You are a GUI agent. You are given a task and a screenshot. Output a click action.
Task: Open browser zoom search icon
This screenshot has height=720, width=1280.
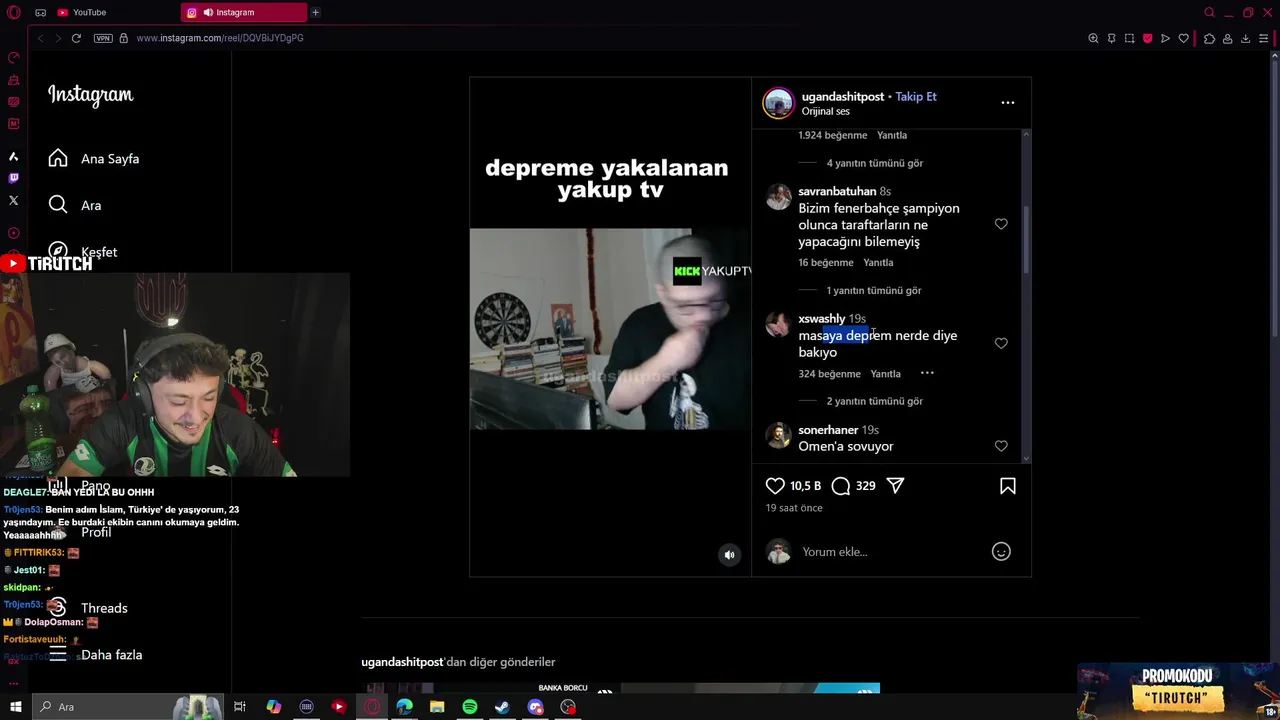pos(1093,38)
